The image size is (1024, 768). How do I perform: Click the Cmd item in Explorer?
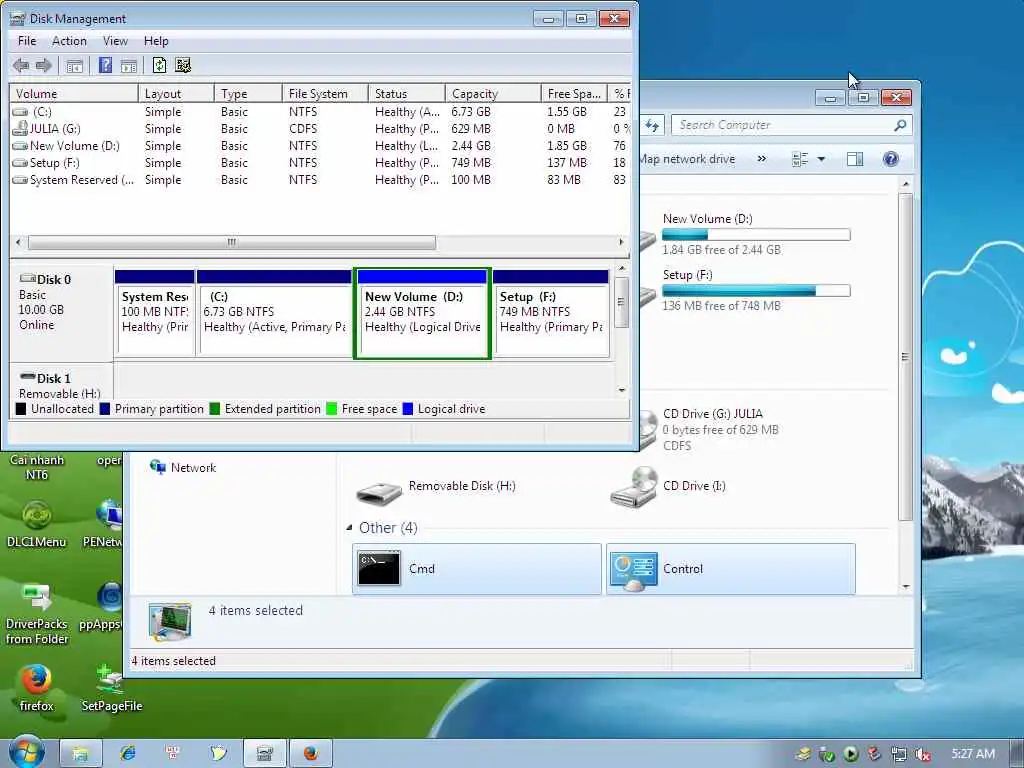(477, 569)
